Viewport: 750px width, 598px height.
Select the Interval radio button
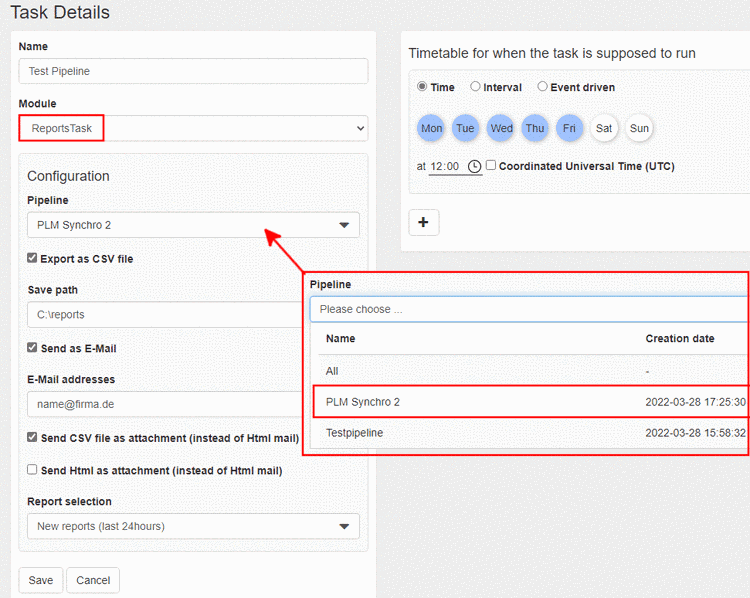point(476,87)
